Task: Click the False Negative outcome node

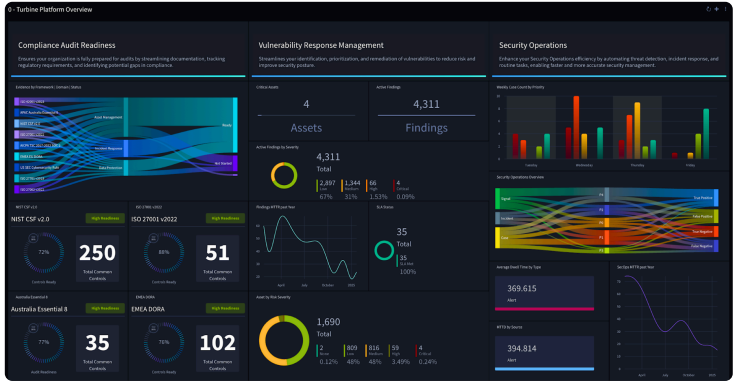Action: coord(716,246)
